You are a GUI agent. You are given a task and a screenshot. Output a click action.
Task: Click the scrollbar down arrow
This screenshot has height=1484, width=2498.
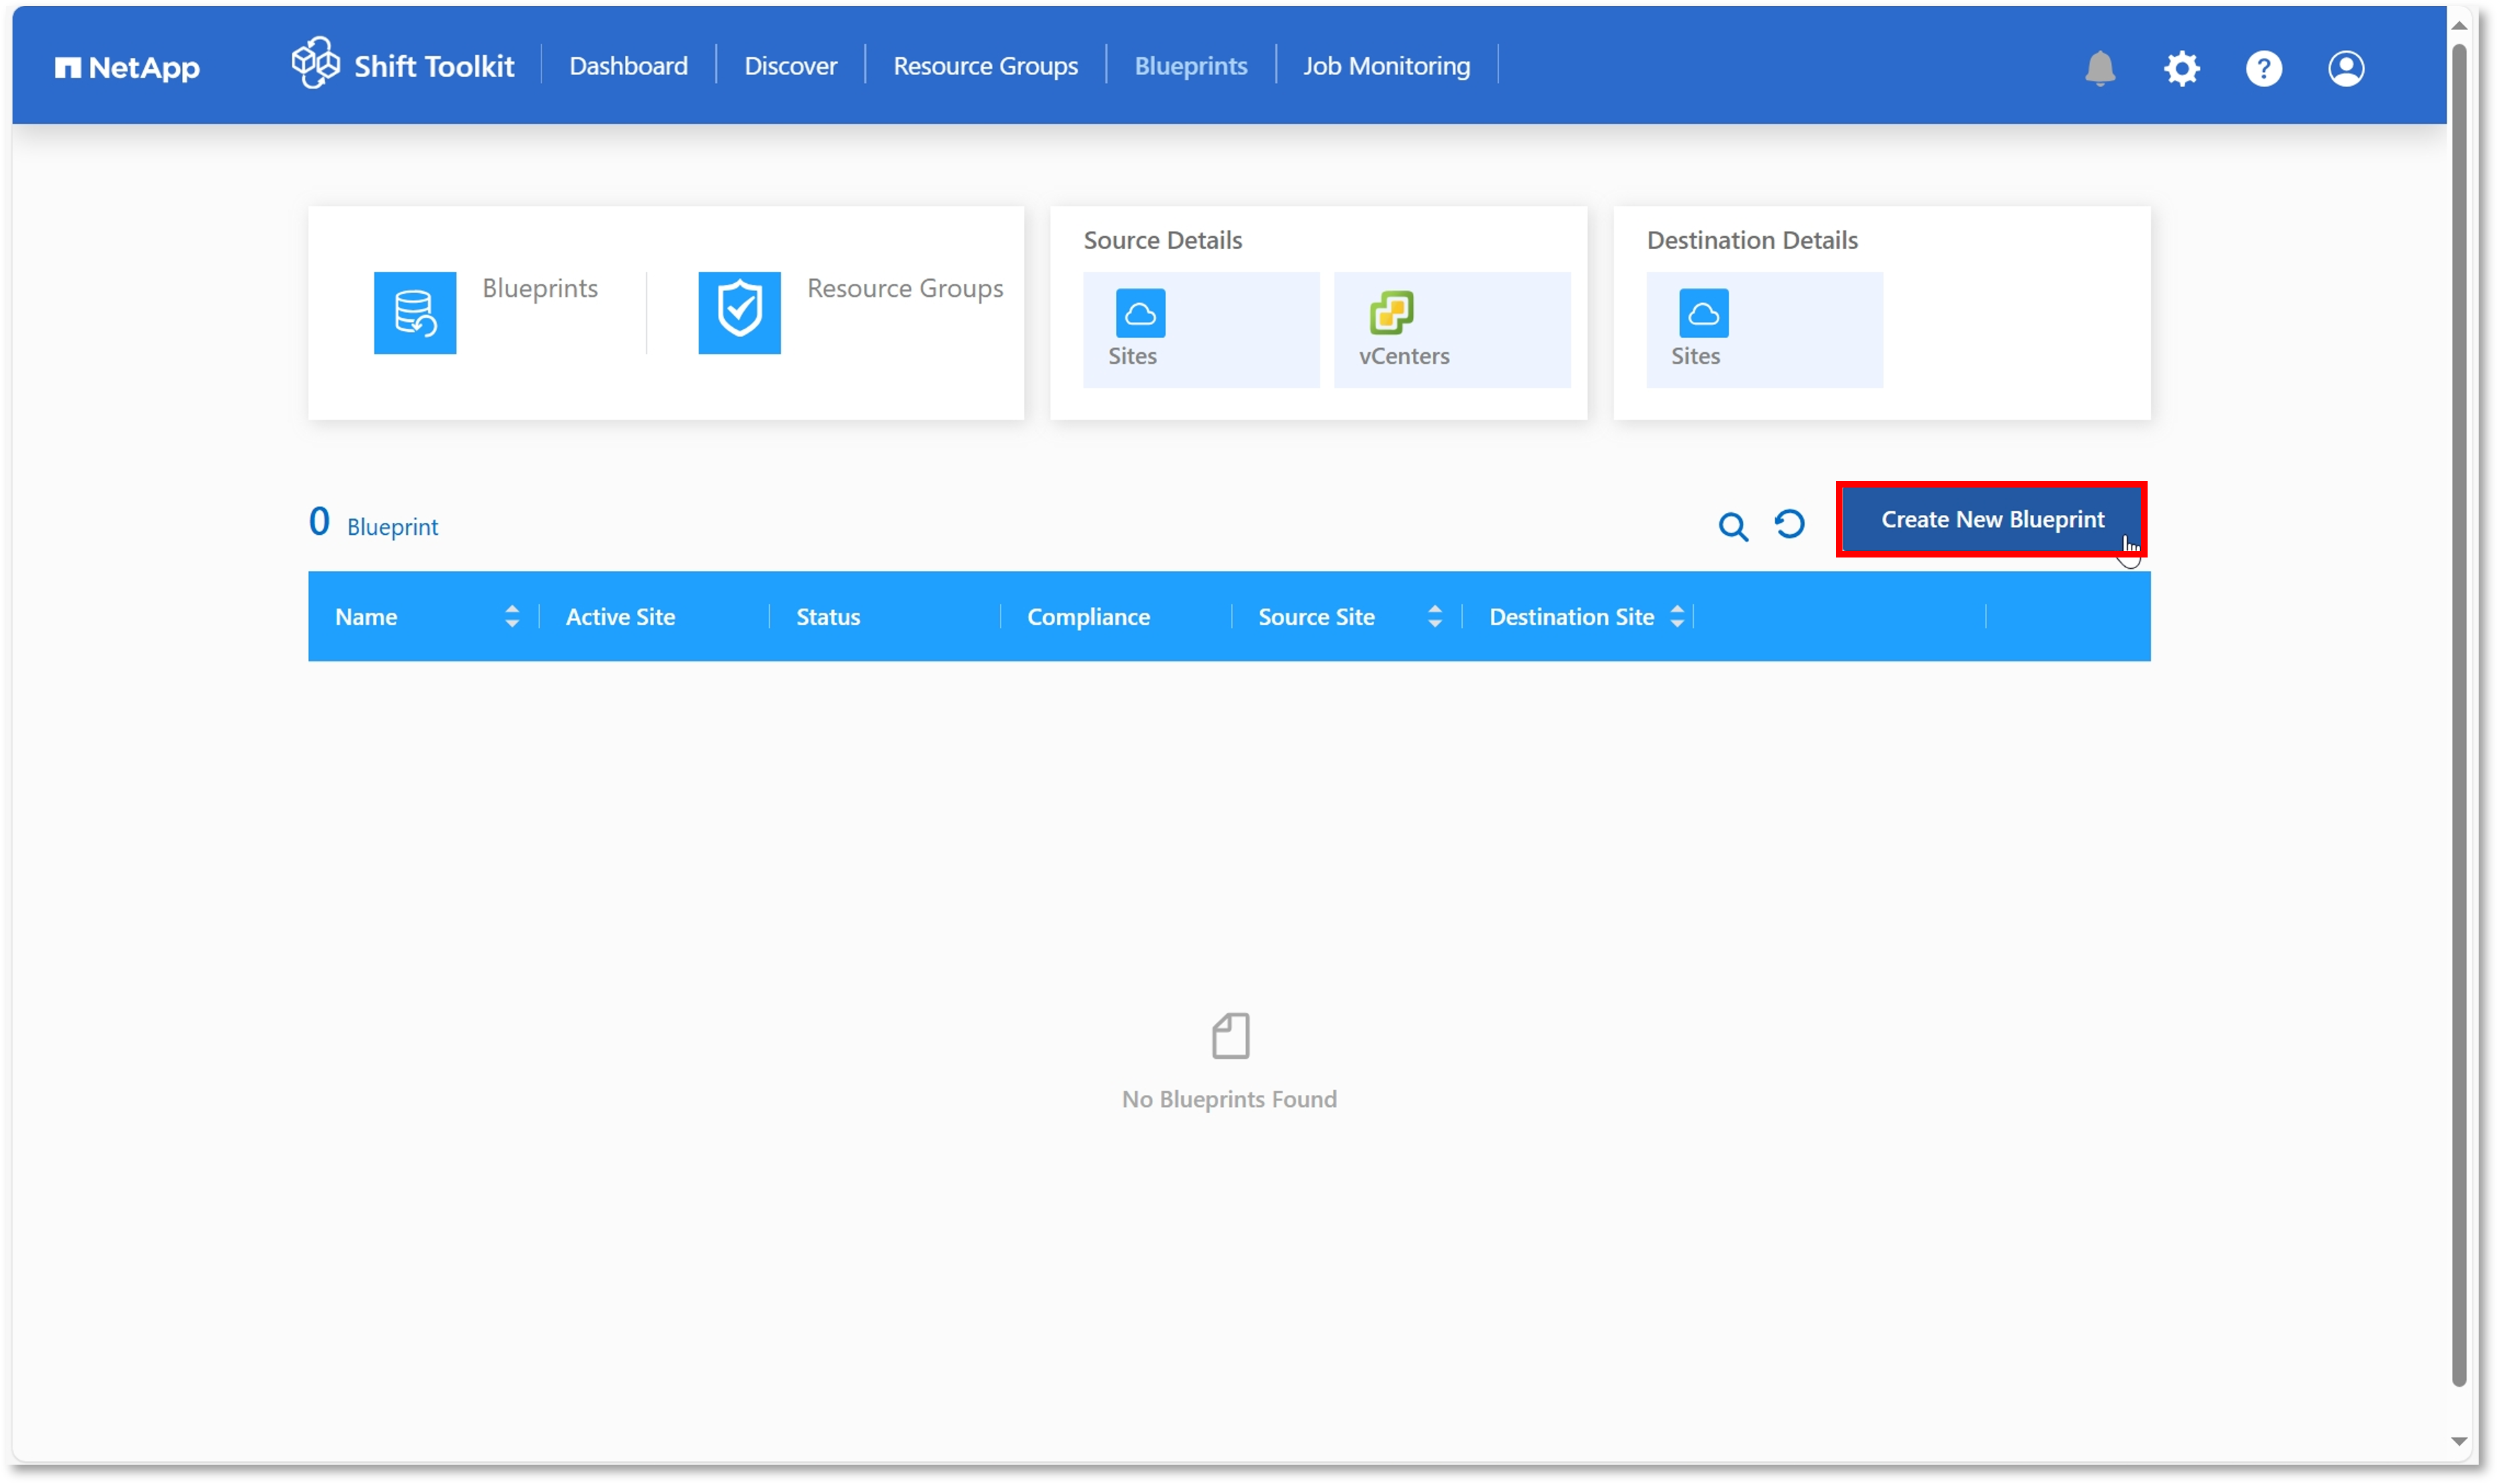[2459, 1441]
